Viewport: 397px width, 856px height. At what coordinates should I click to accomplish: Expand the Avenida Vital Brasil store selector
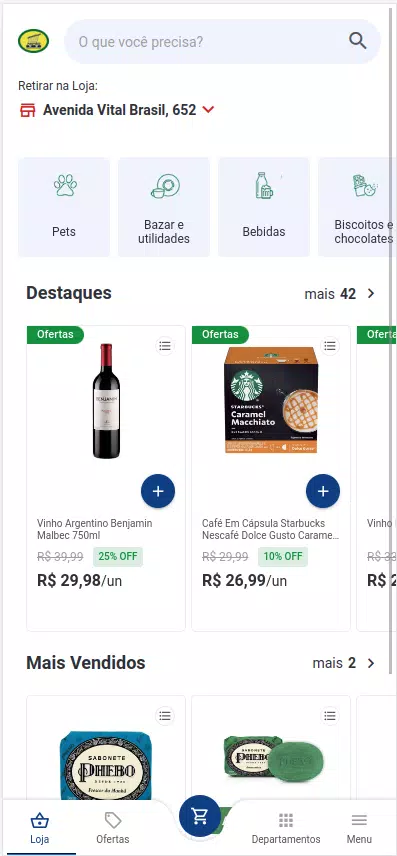coord(117,110)
